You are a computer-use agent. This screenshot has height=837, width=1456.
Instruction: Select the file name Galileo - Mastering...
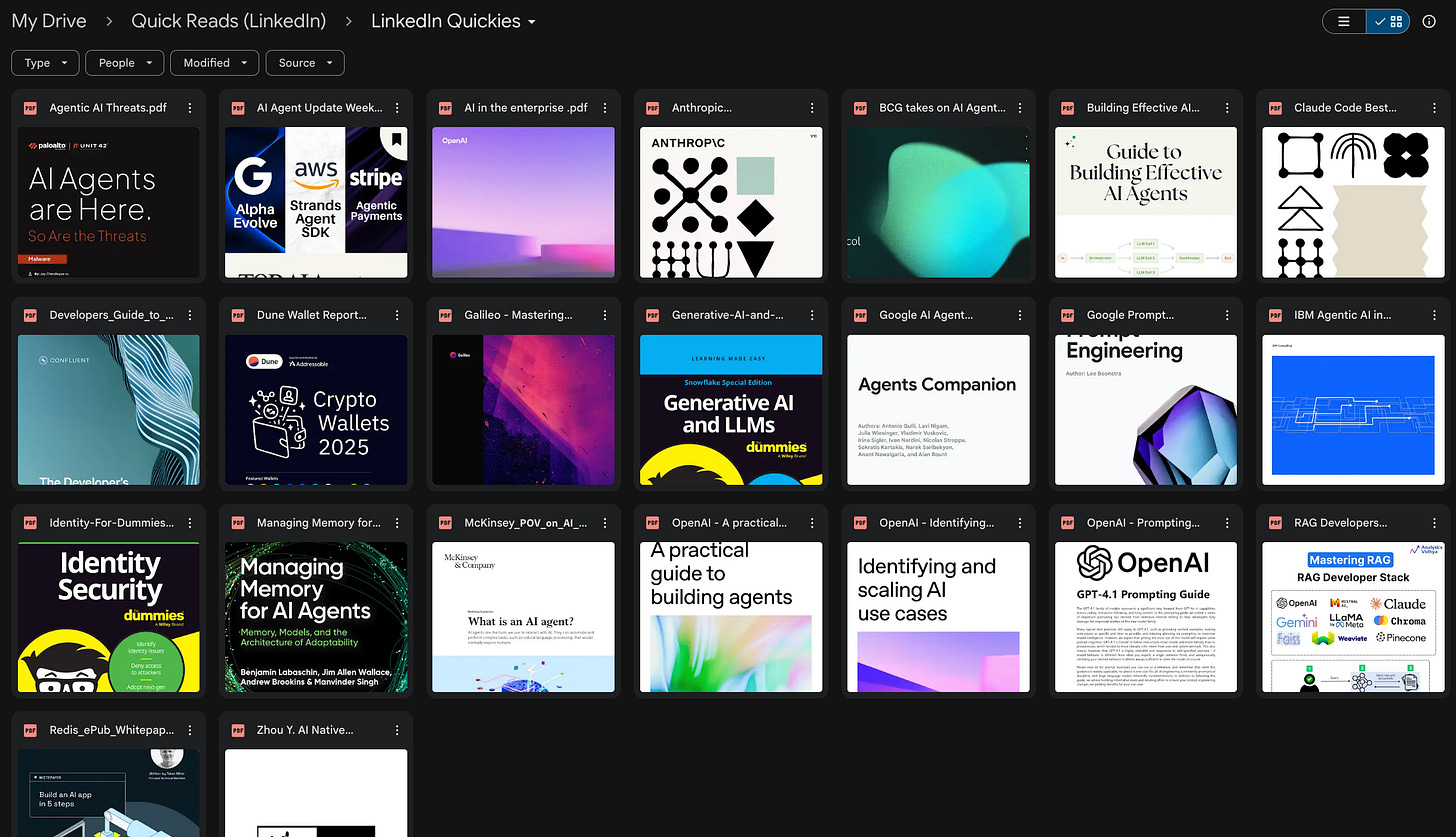pos(519,315)
